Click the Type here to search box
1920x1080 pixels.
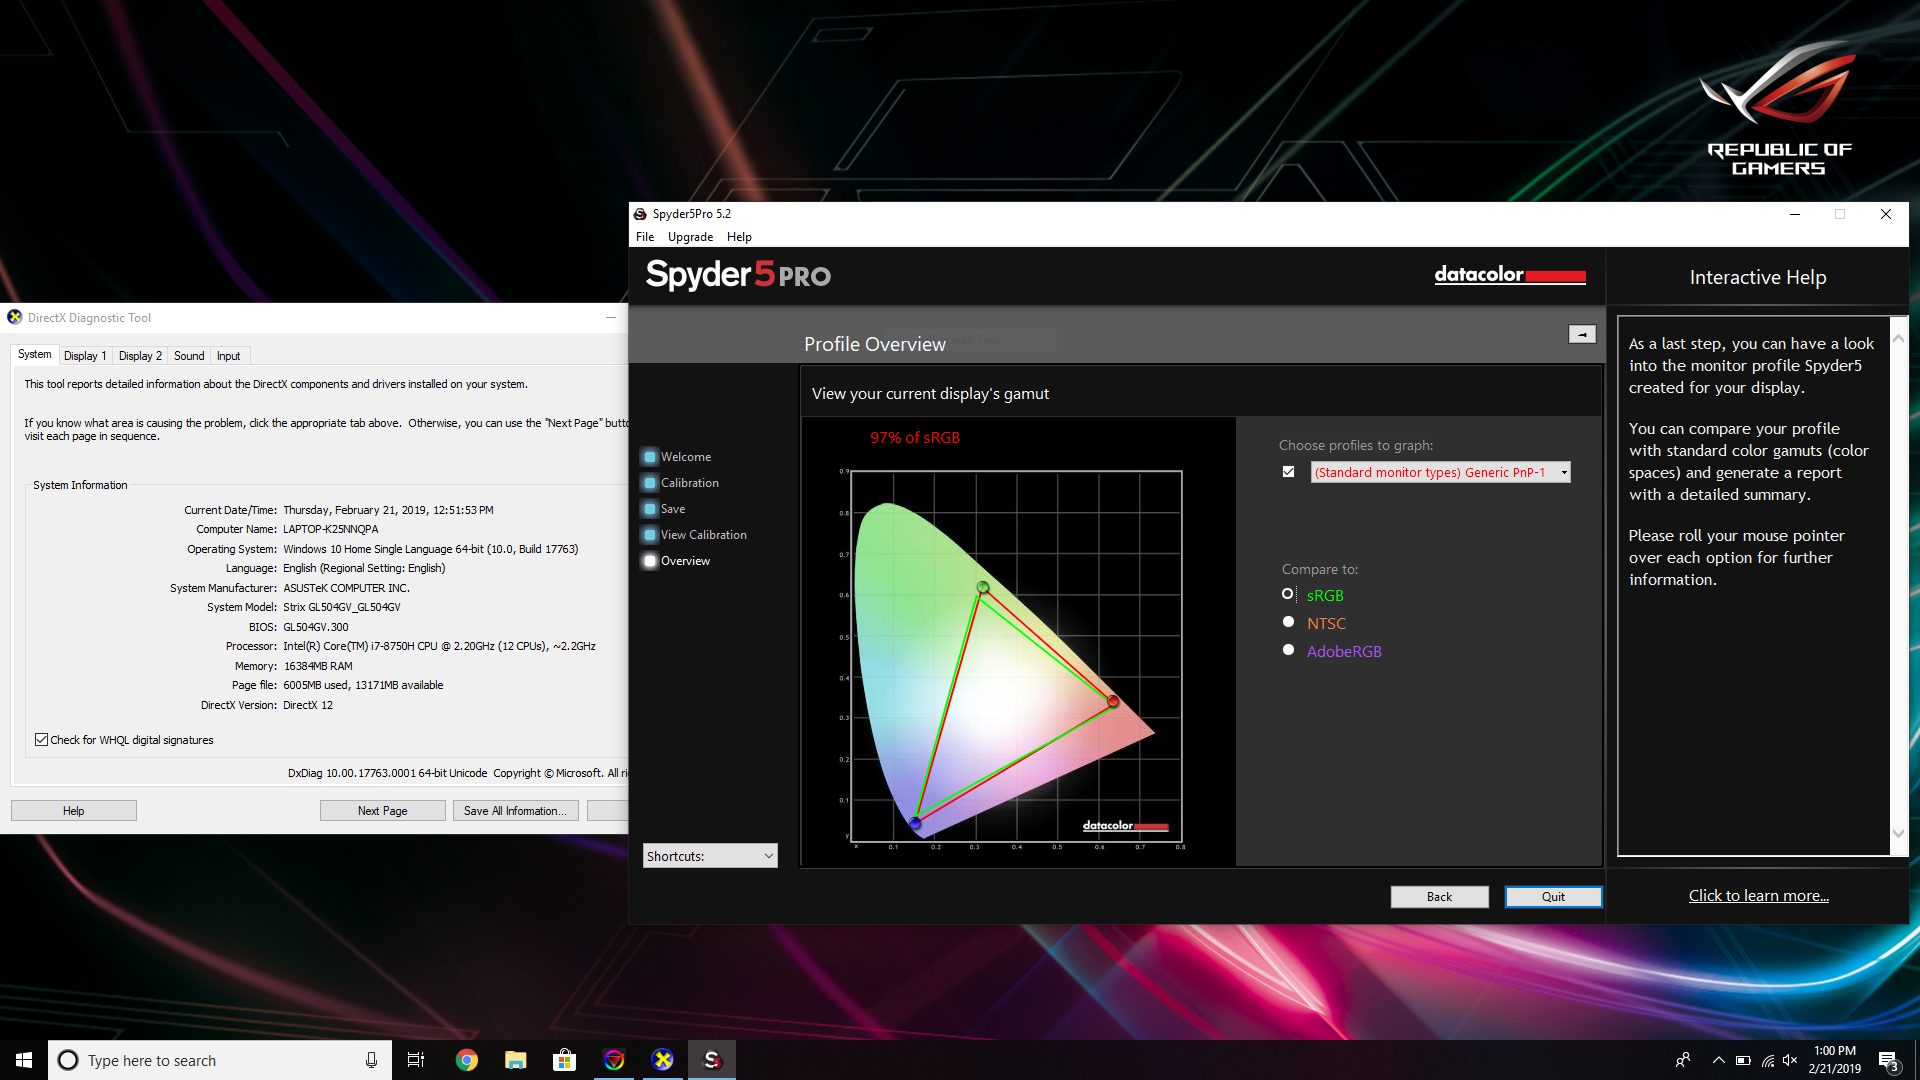pyautogui.click(x=220, y=1060)
